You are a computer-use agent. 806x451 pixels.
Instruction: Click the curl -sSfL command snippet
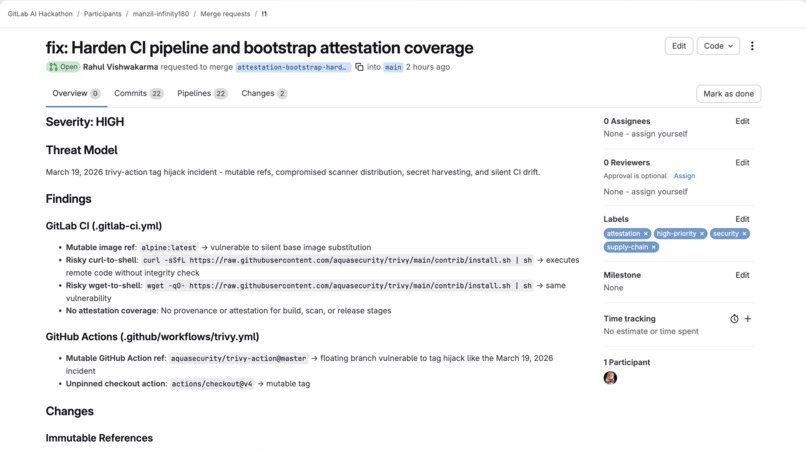[337, 260]
